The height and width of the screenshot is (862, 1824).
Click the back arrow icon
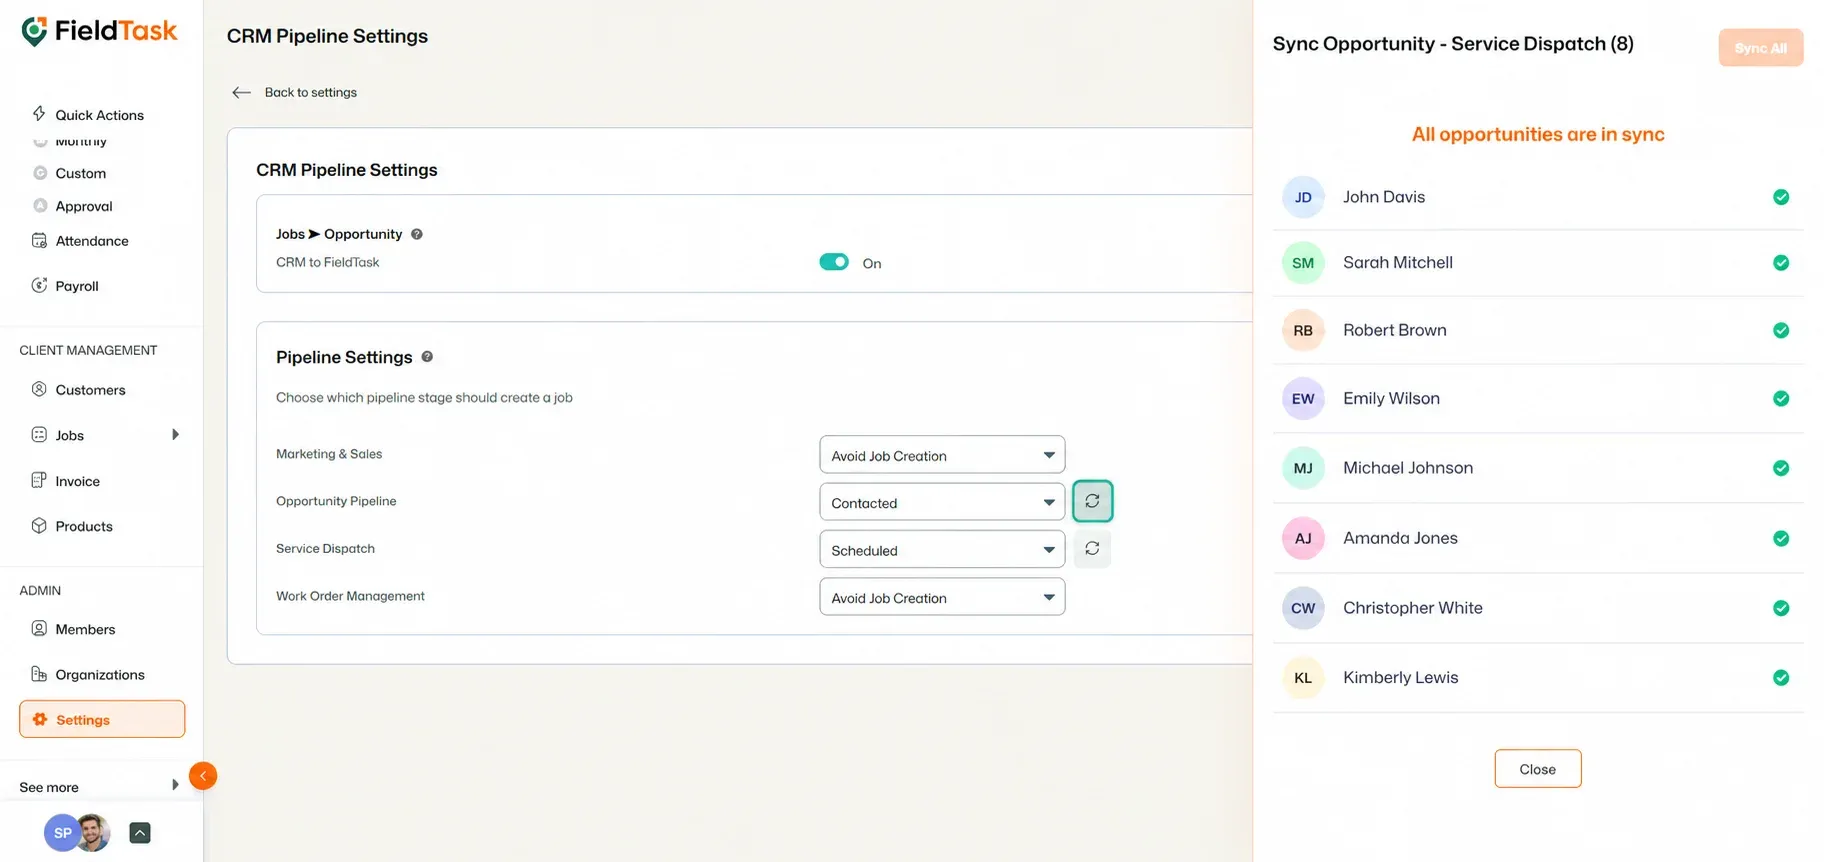tap(241, 92)
